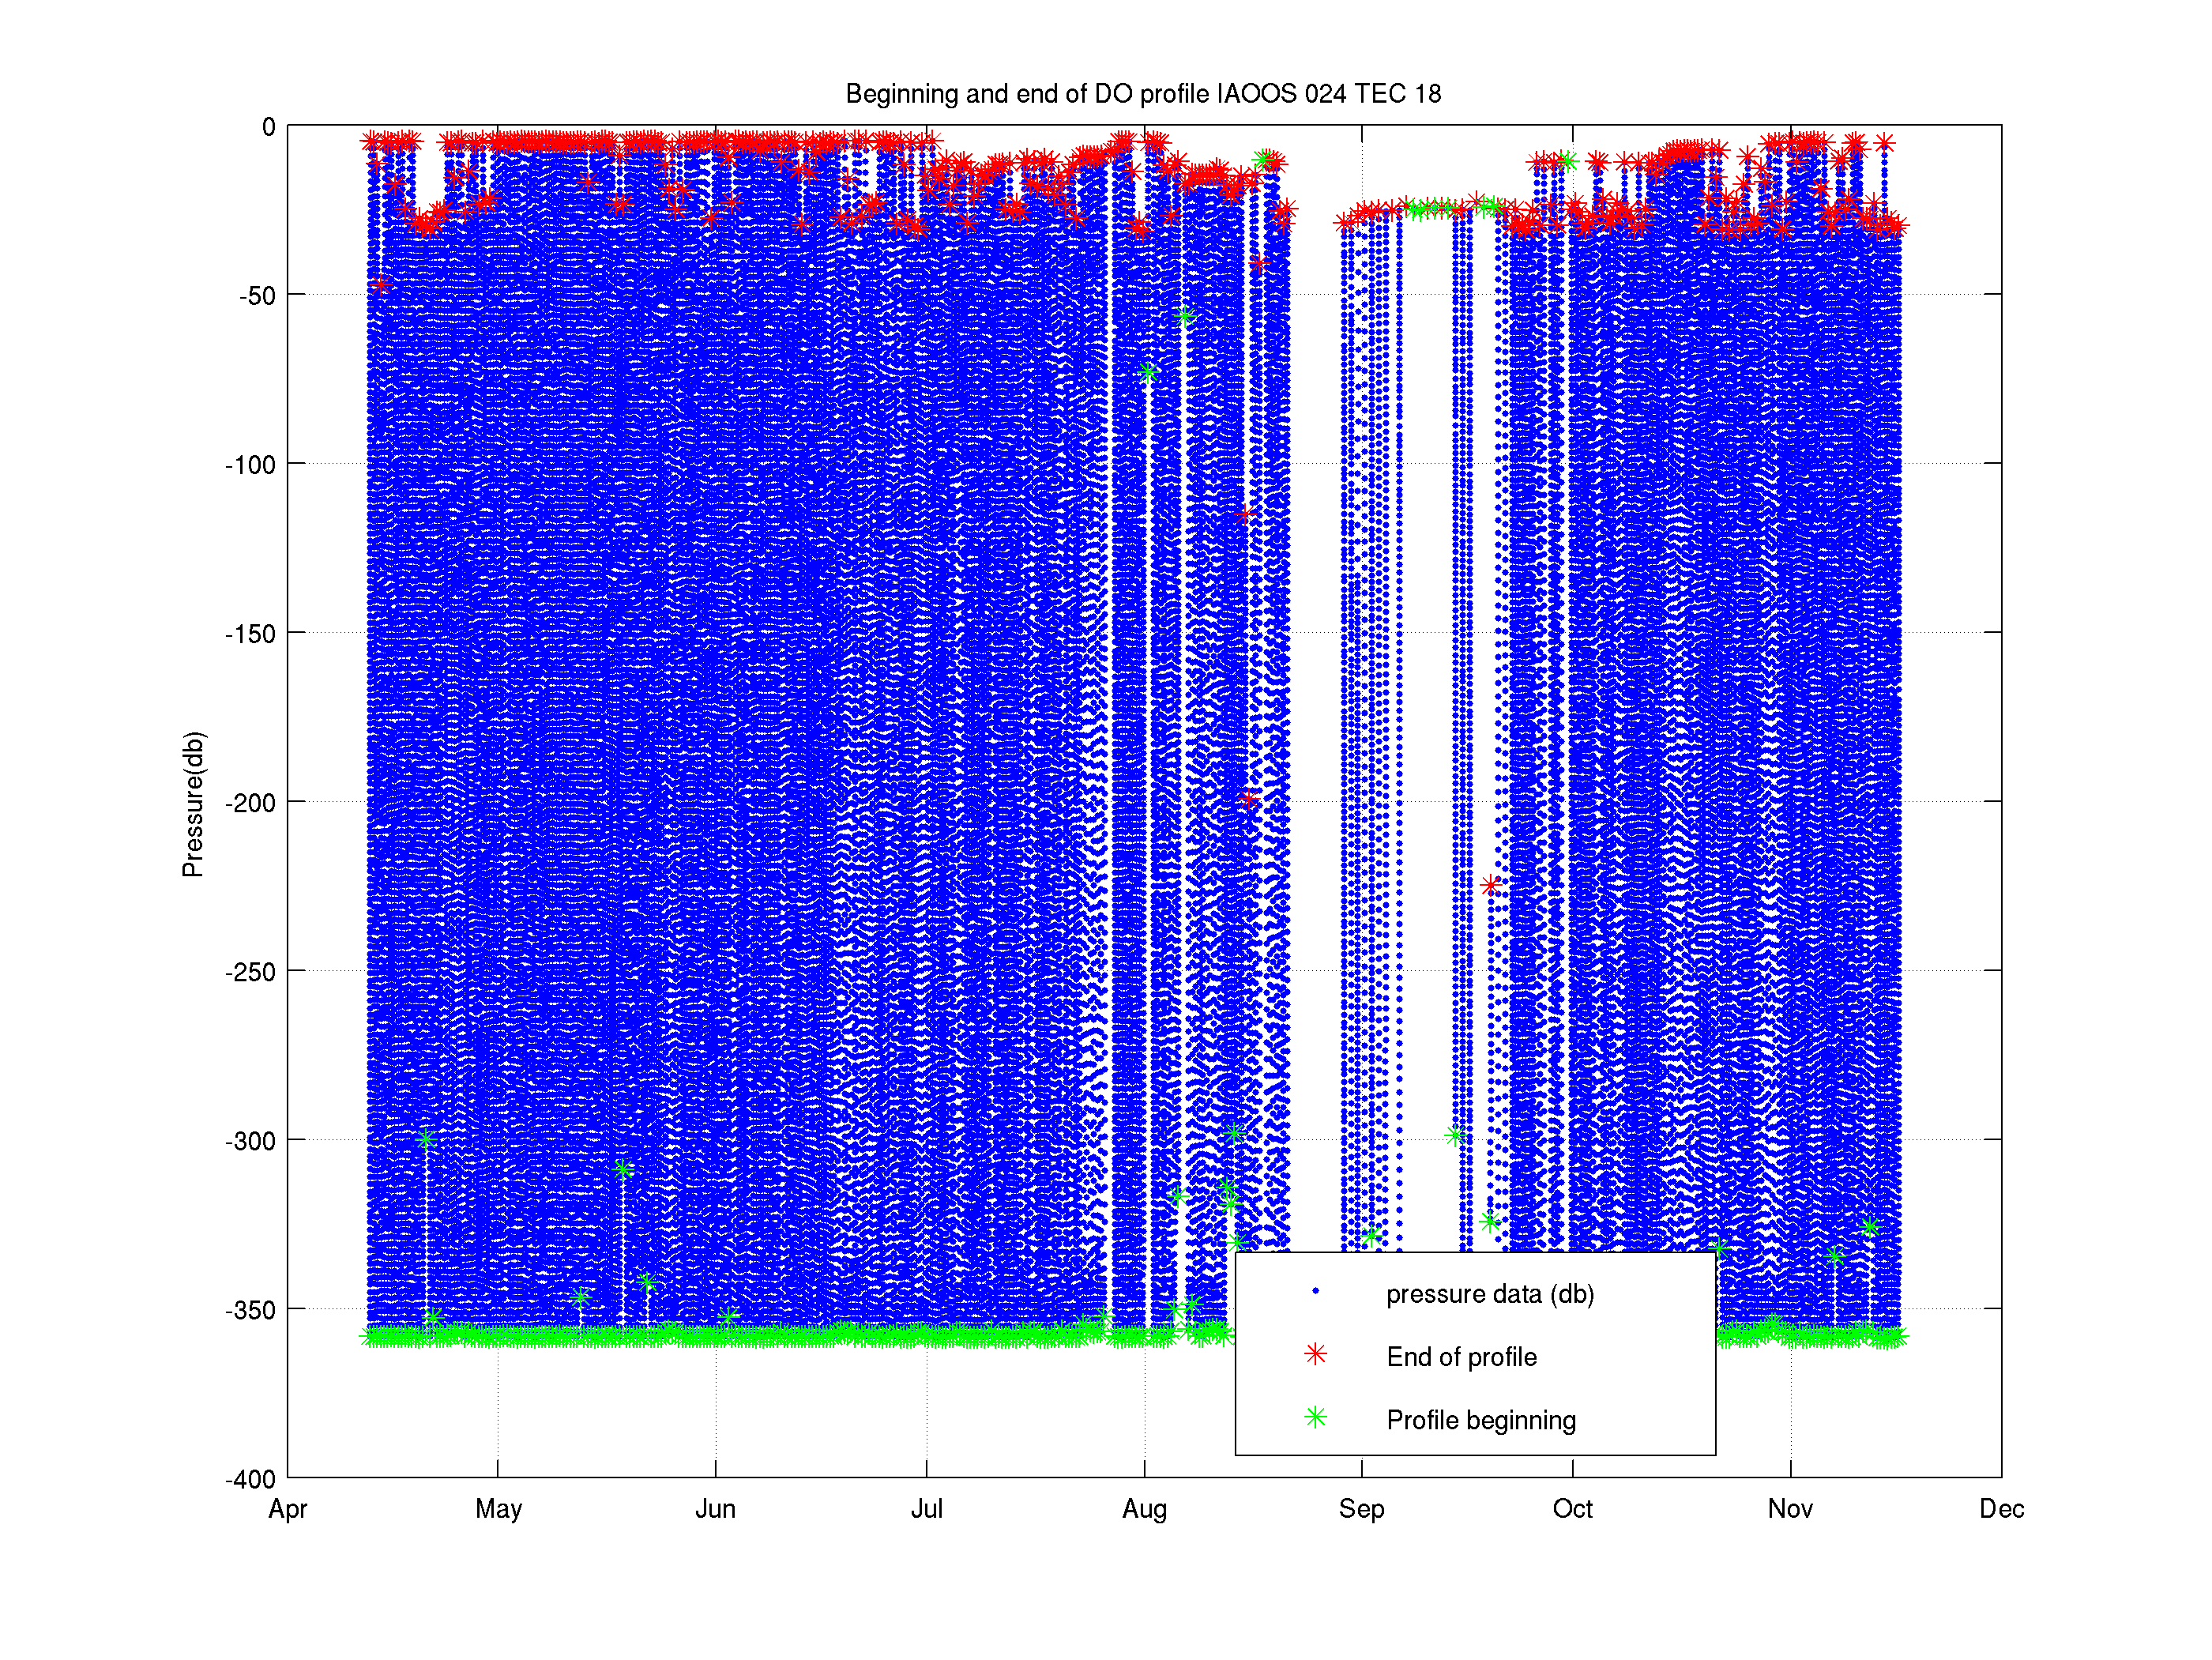Click the 'Jun' x-axis tick label

tap(715, 1508)
